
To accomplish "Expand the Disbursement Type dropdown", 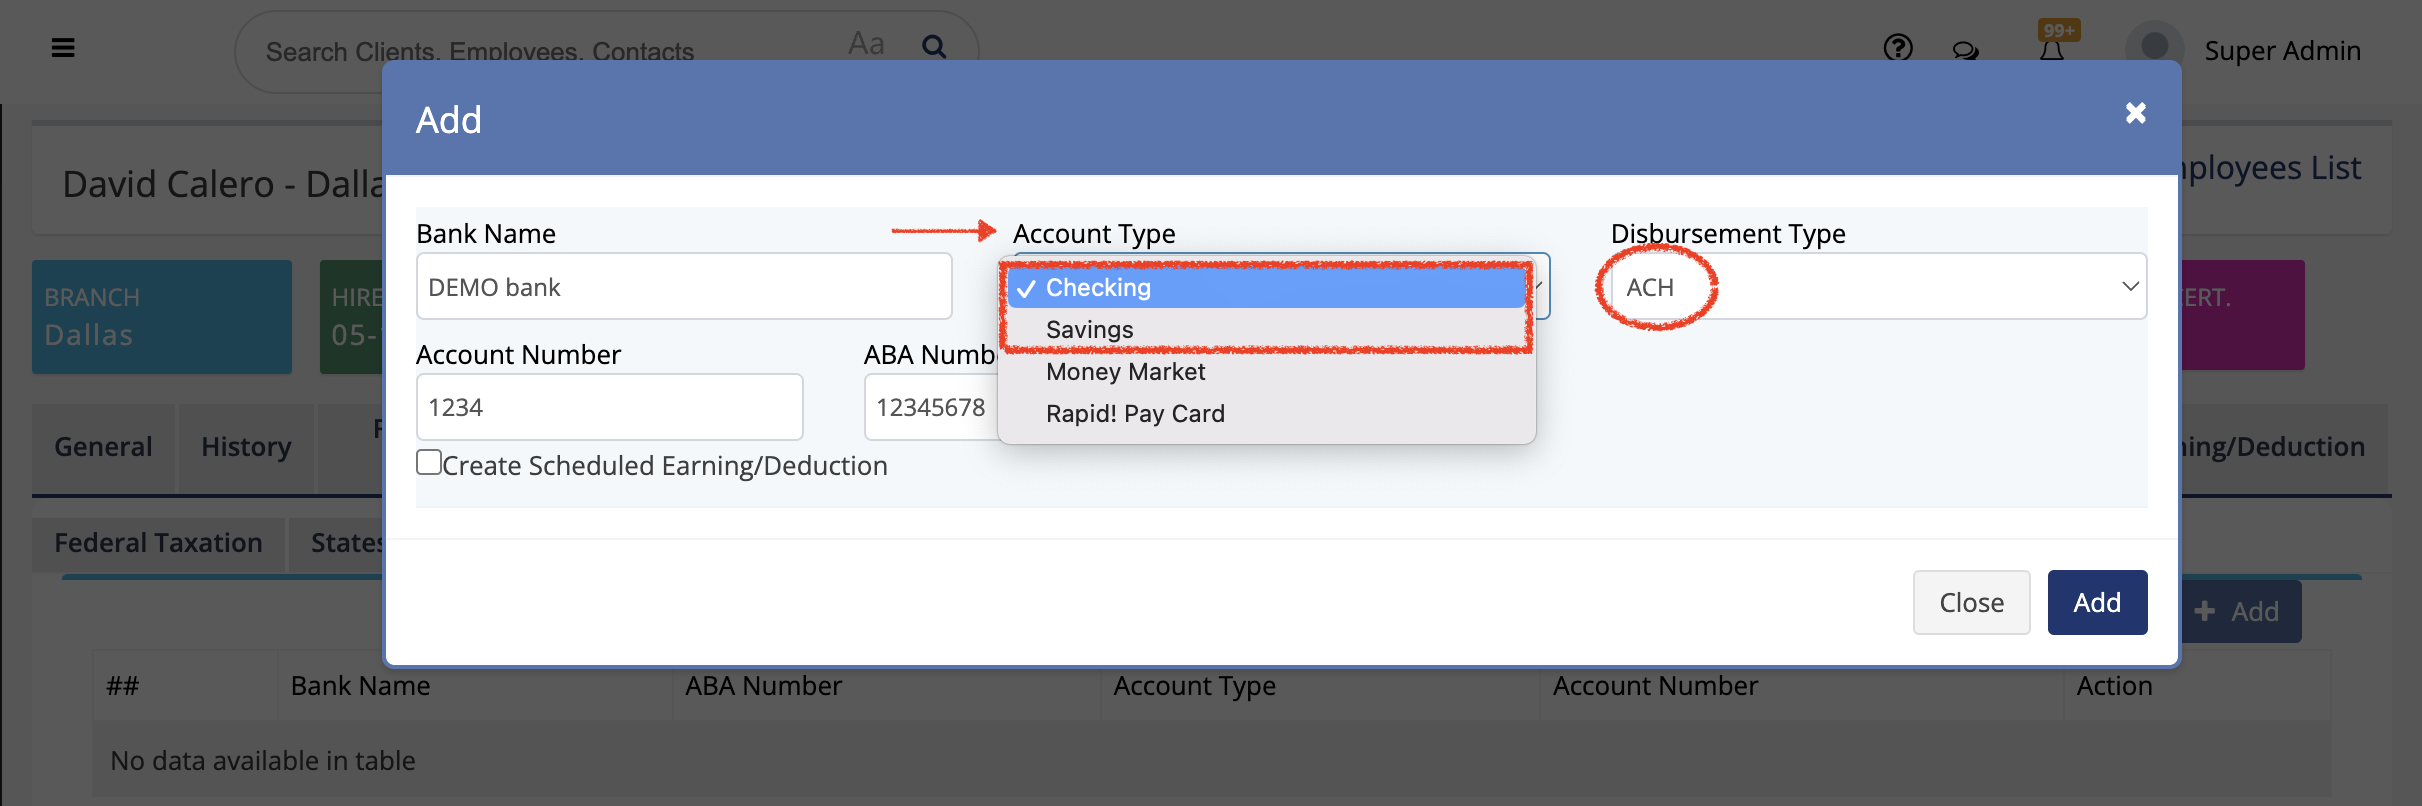I will click(1878, 287).
